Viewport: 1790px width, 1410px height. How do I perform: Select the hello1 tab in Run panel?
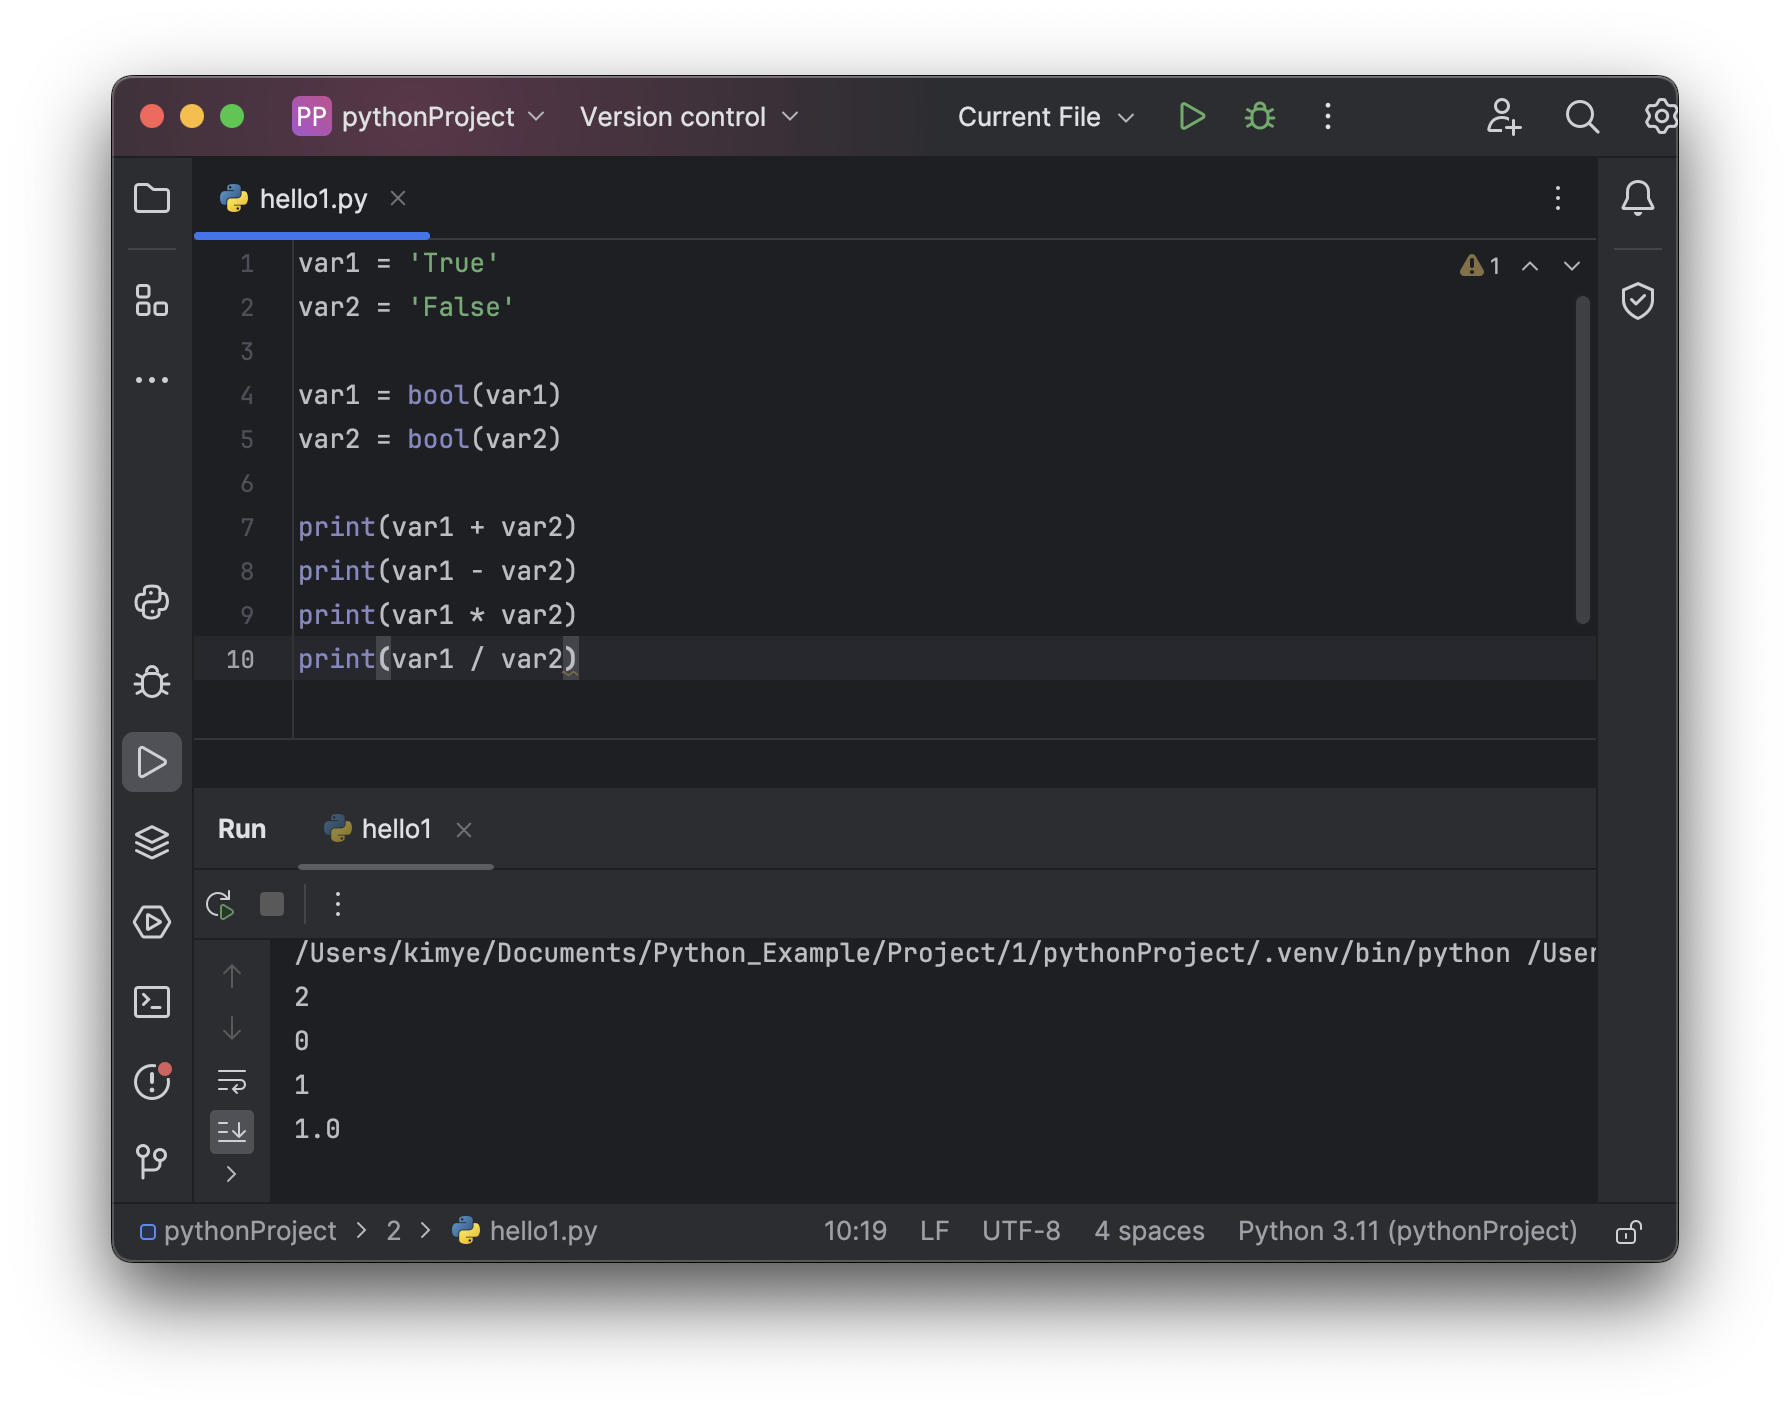395,829
